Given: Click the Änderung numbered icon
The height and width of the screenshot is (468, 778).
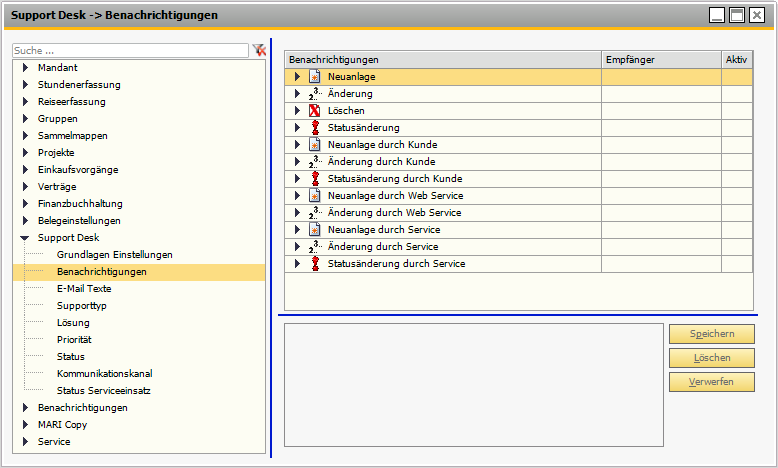Looking at the screenshot, I should (x=315, y=93).
